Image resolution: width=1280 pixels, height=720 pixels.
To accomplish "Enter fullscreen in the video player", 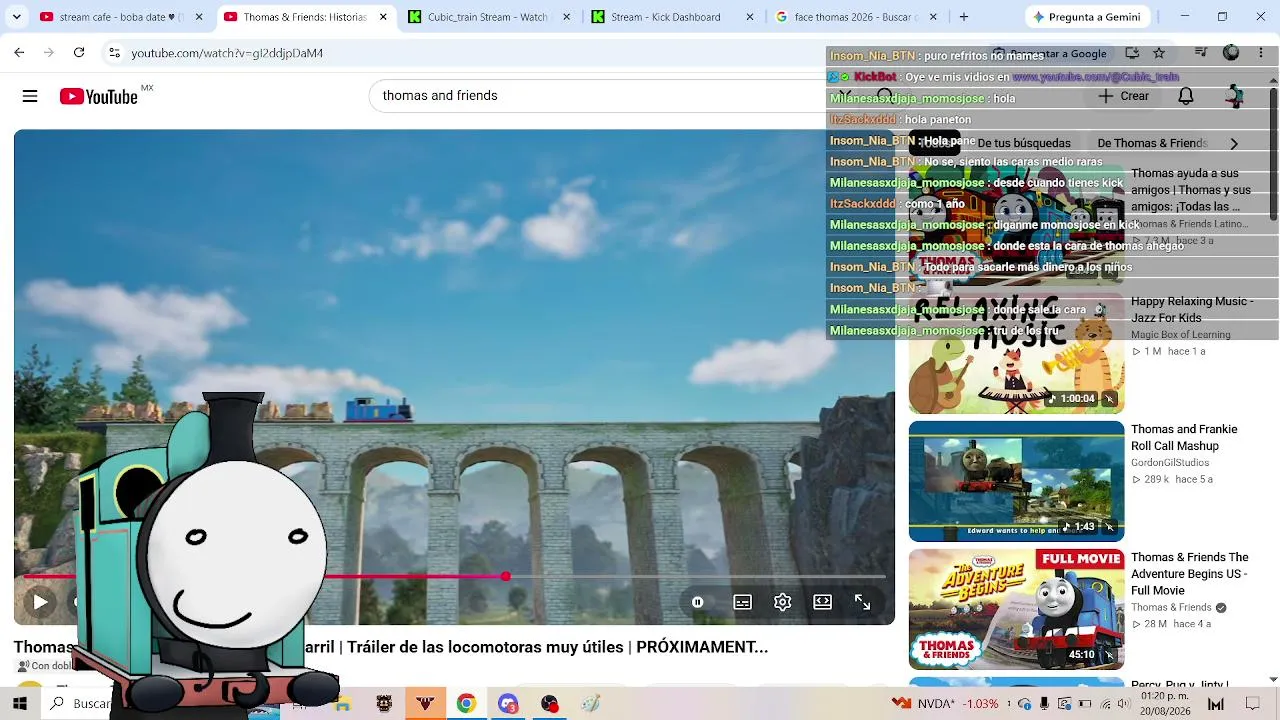I will coord(862,602).
